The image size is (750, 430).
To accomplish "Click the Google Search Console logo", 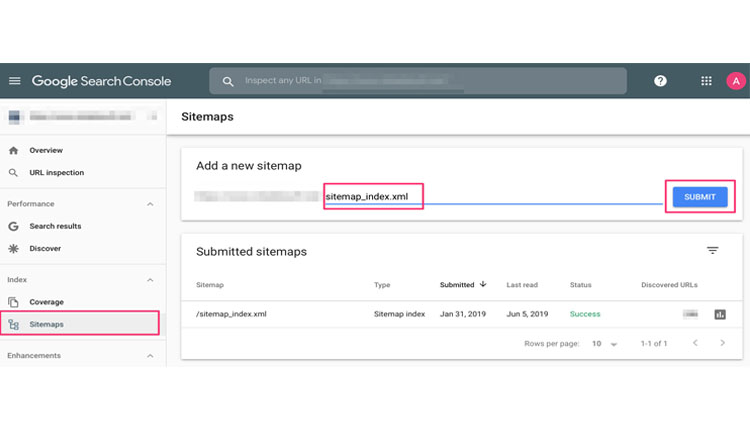I will 101,81.
